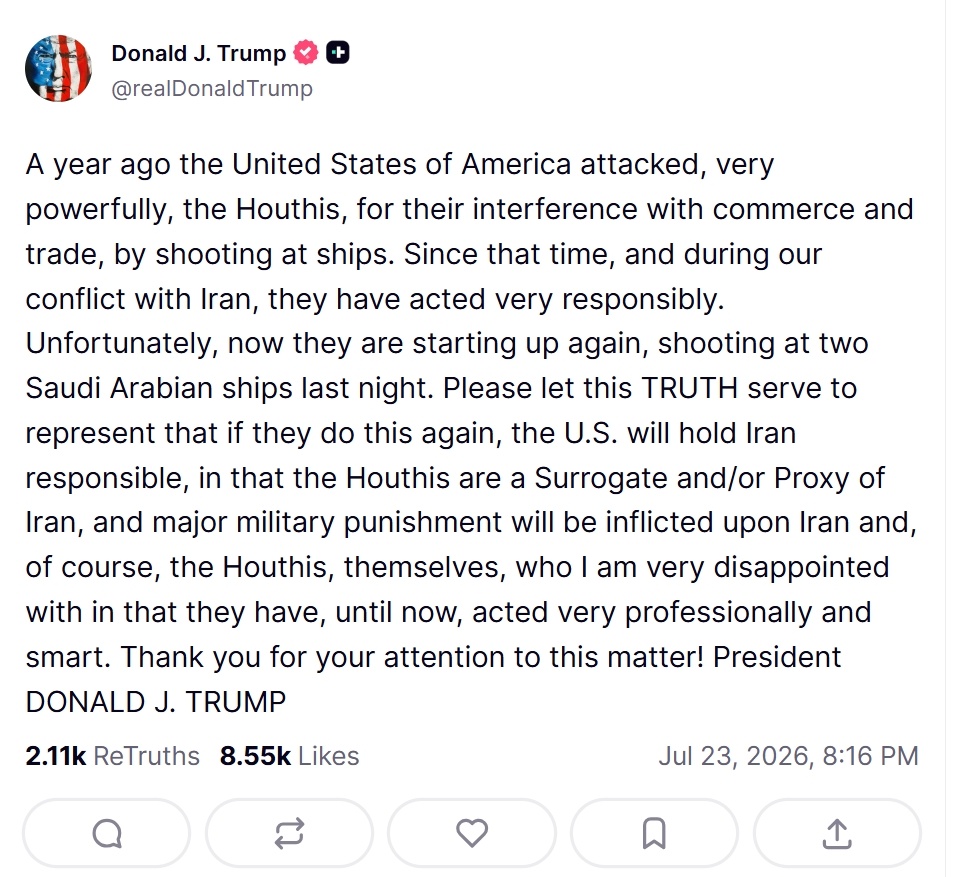ReTruth this post using the arrows icon
This screenshot has height=877, width=953.
[289, 833]
